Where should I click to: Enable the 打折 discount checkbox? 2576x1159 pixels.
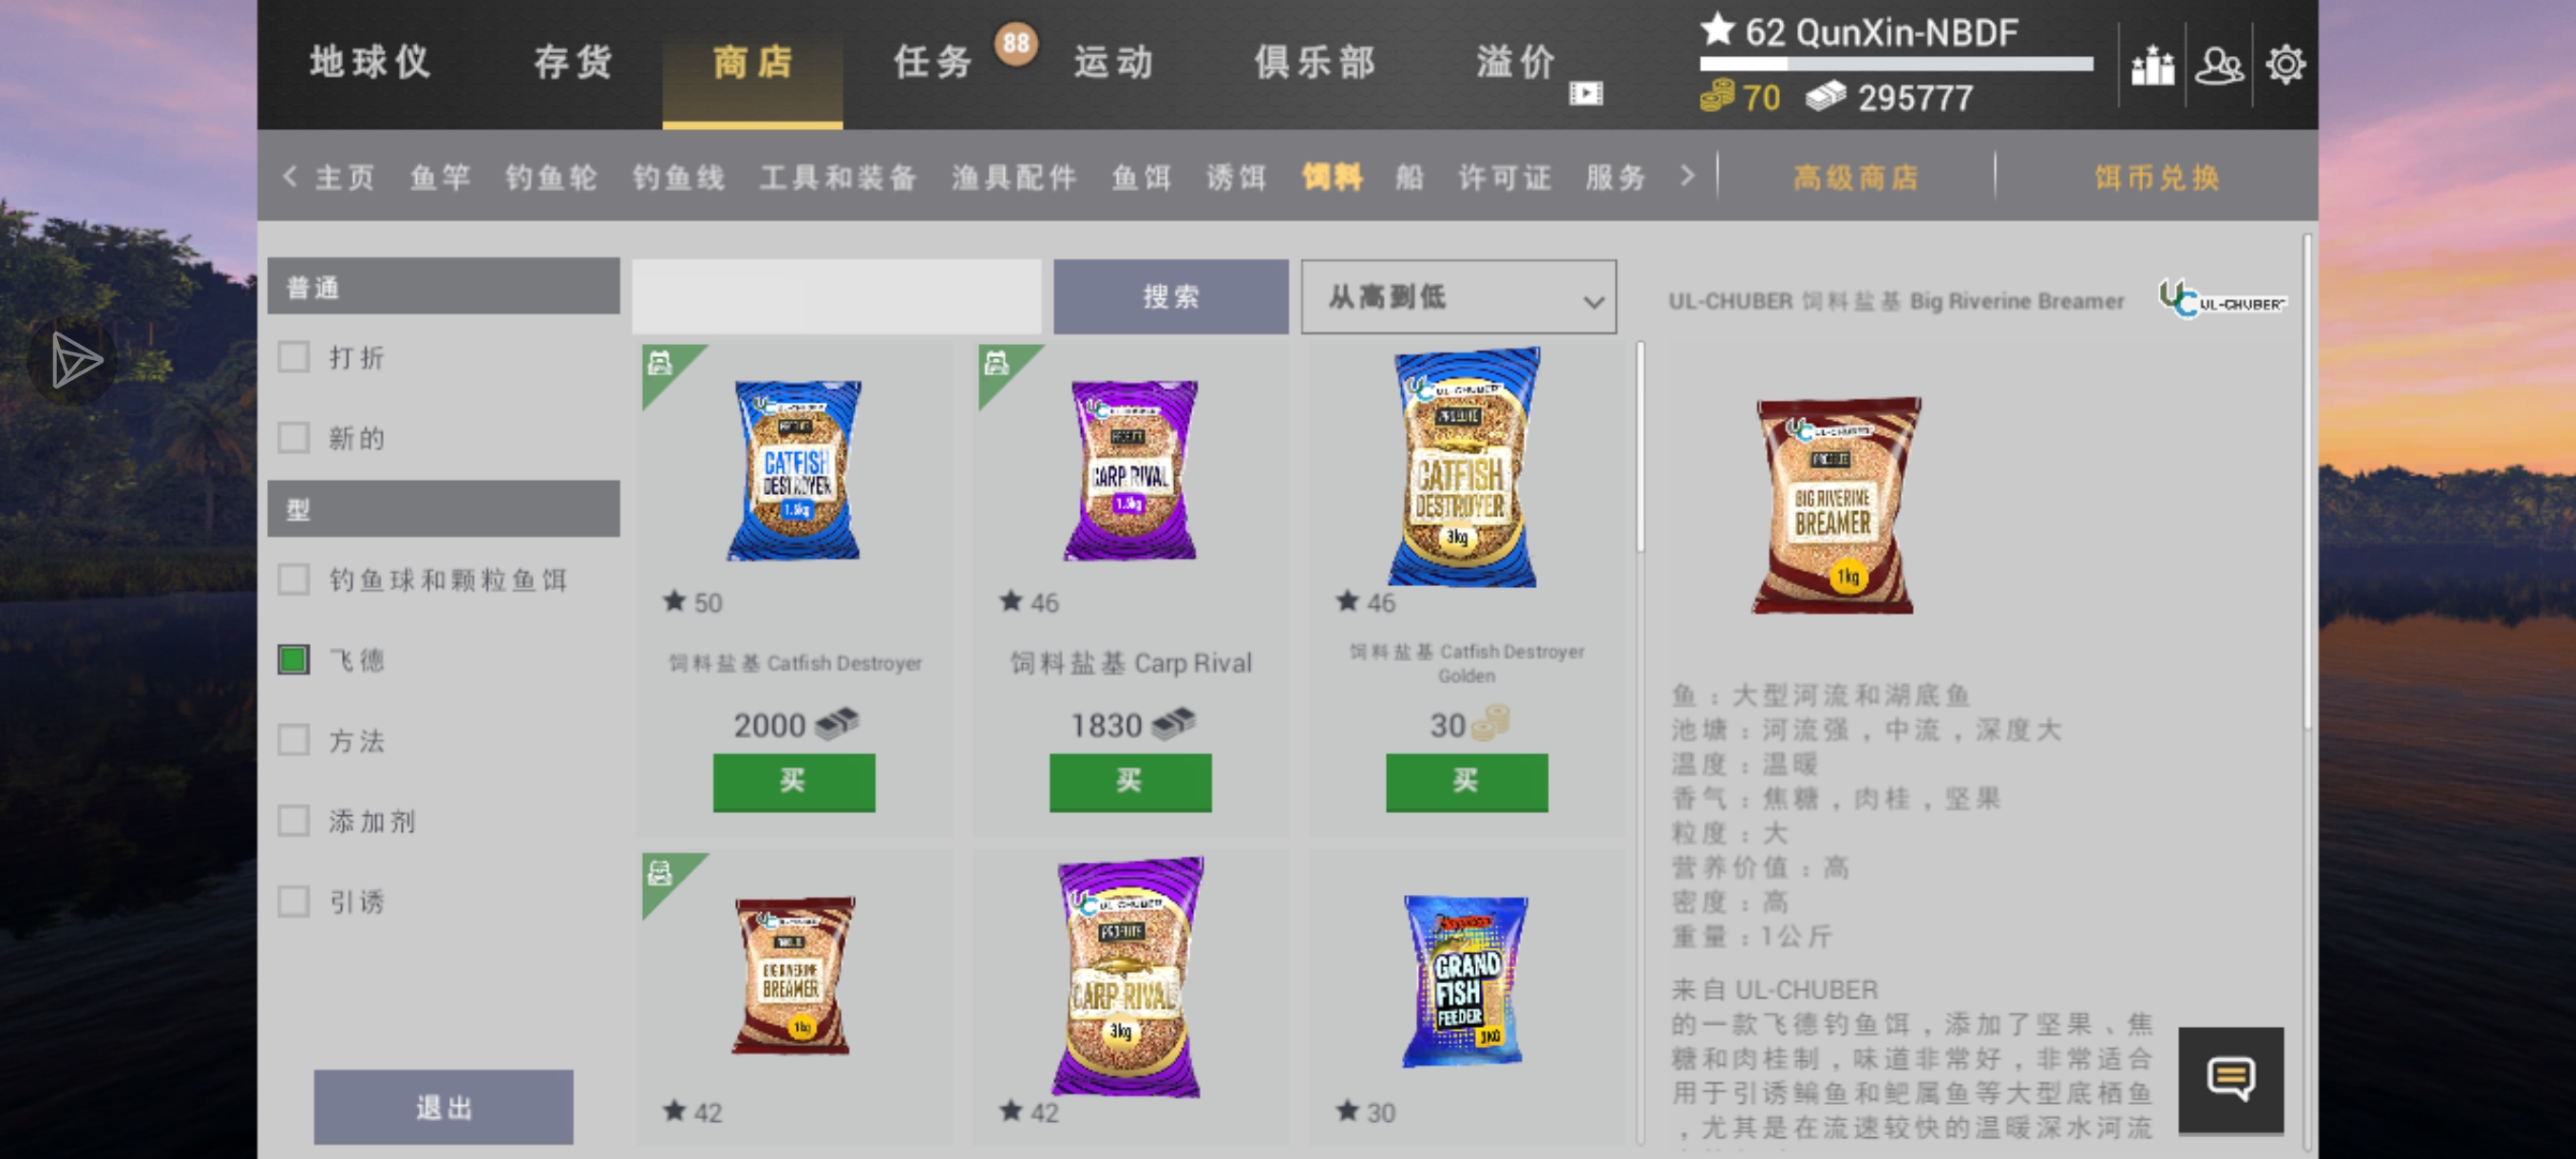coord(293,357)
